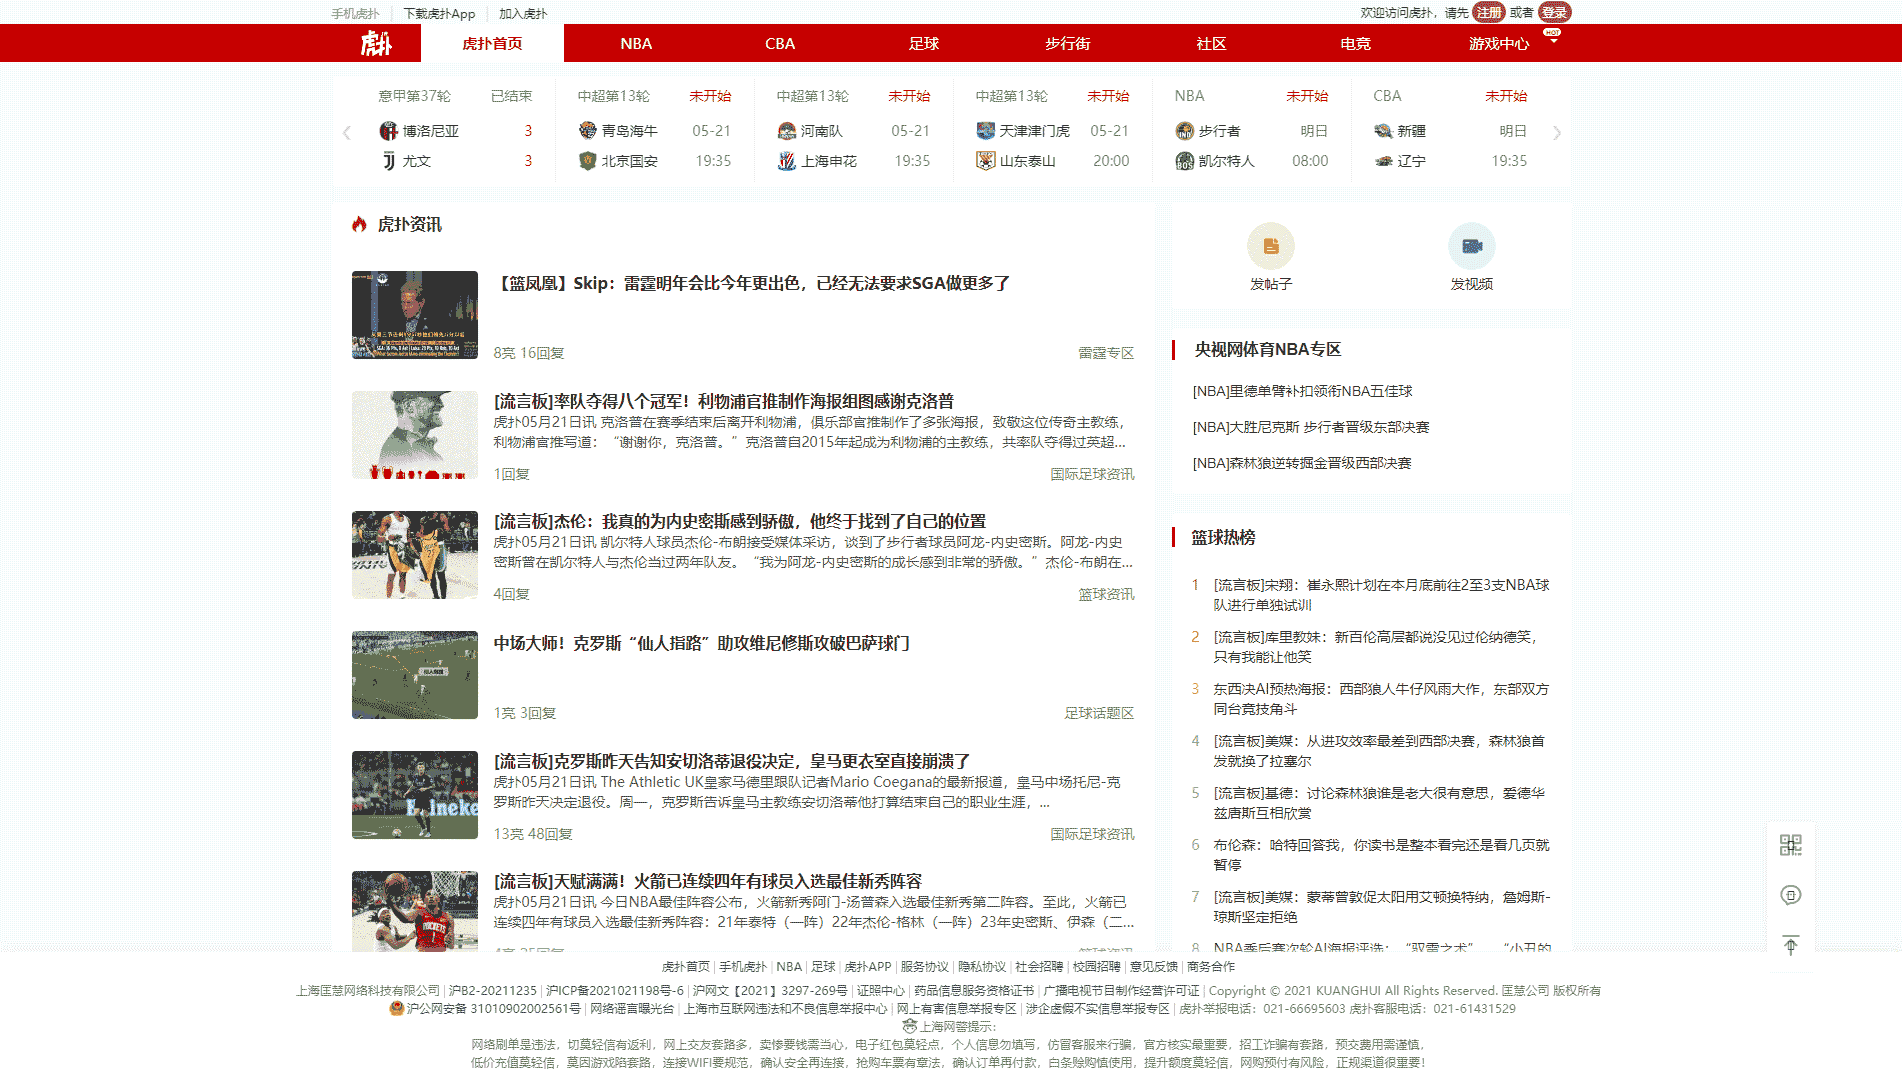Click the 发视频 video camera icon
Image resolution: width=1902 pixels, height=1080 pixels.
tap(1472, 246)
